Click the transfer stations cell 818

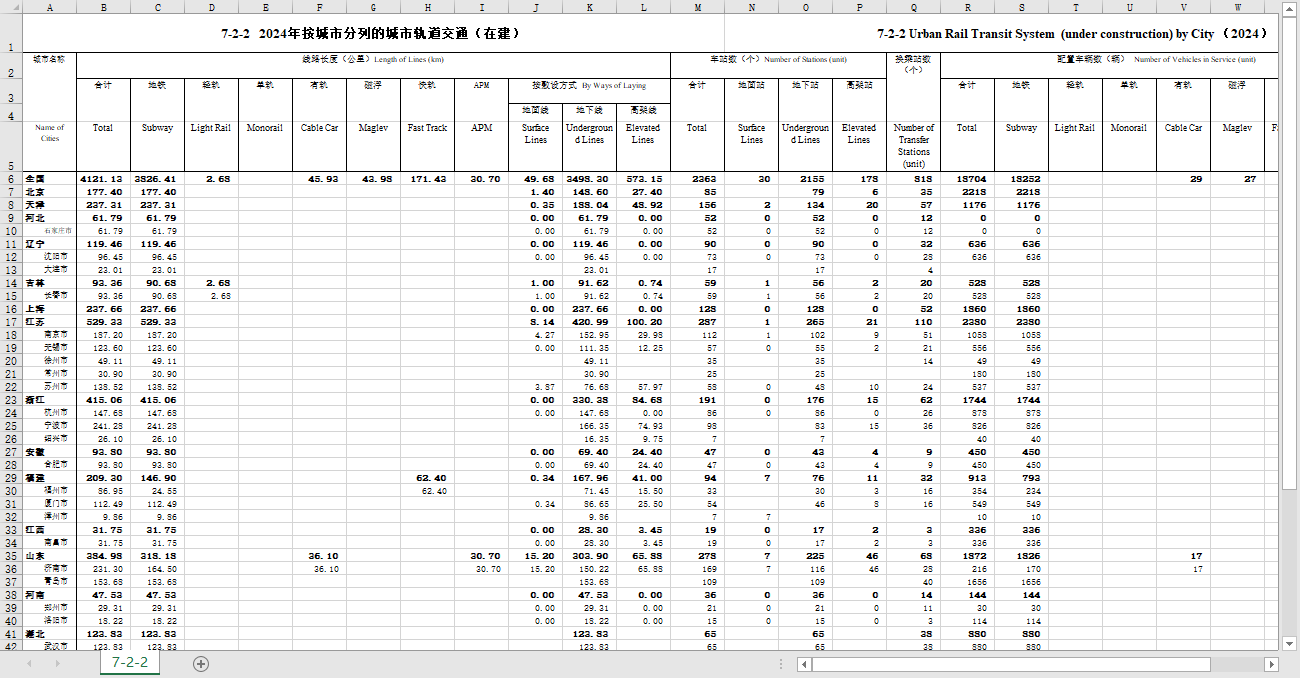914,179
